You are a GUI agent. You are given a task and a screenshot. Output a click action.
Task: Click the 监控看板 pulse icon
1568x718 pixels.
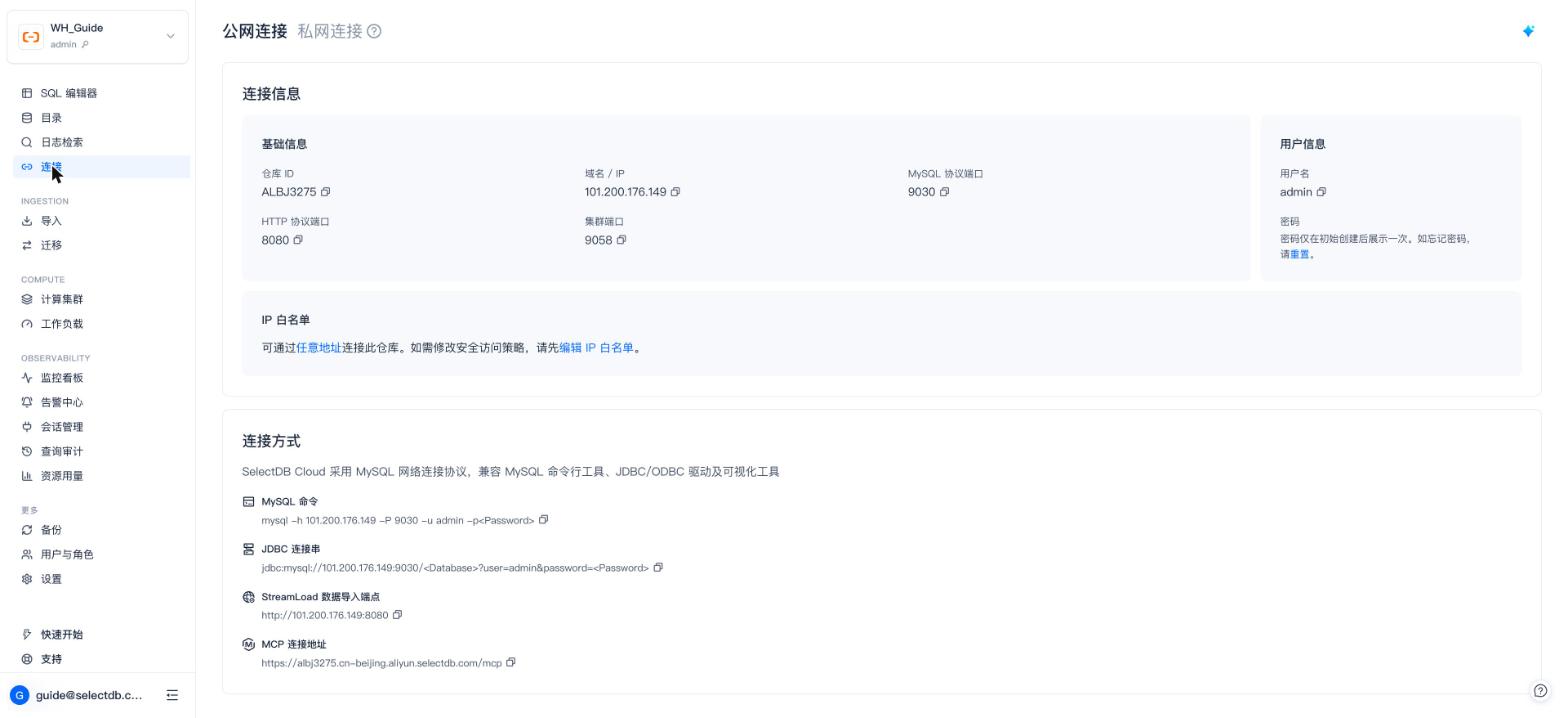click(x=27, y=378)
